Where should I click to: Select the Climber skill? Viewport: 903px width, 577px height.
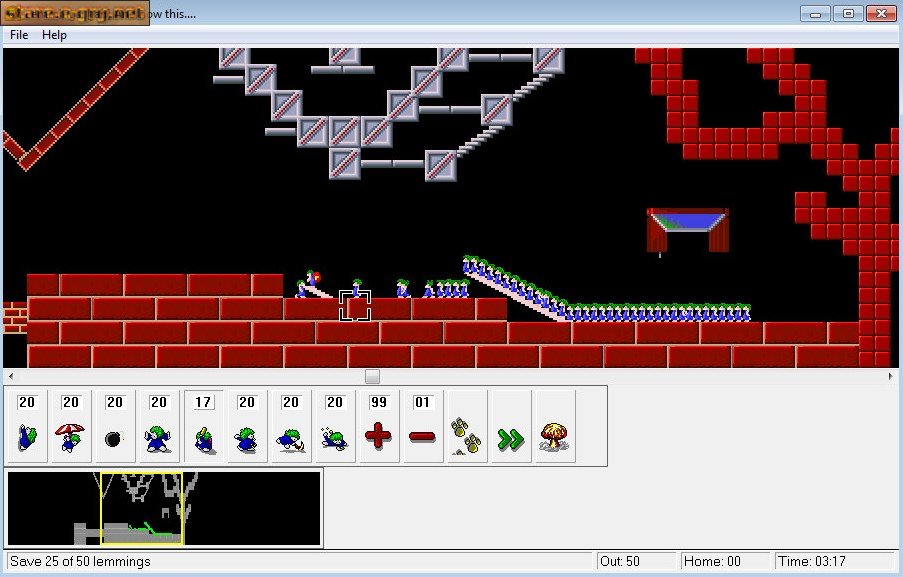pyautogui.click(x=26, y=426)
